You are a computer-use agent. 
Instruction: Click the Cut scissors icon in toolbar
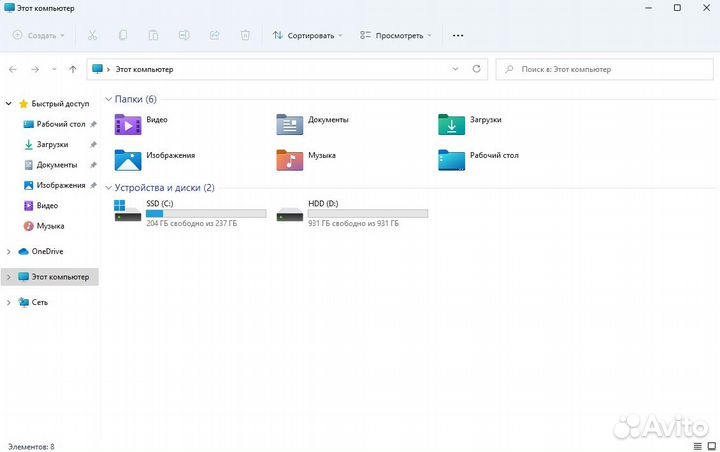(92, 35)
